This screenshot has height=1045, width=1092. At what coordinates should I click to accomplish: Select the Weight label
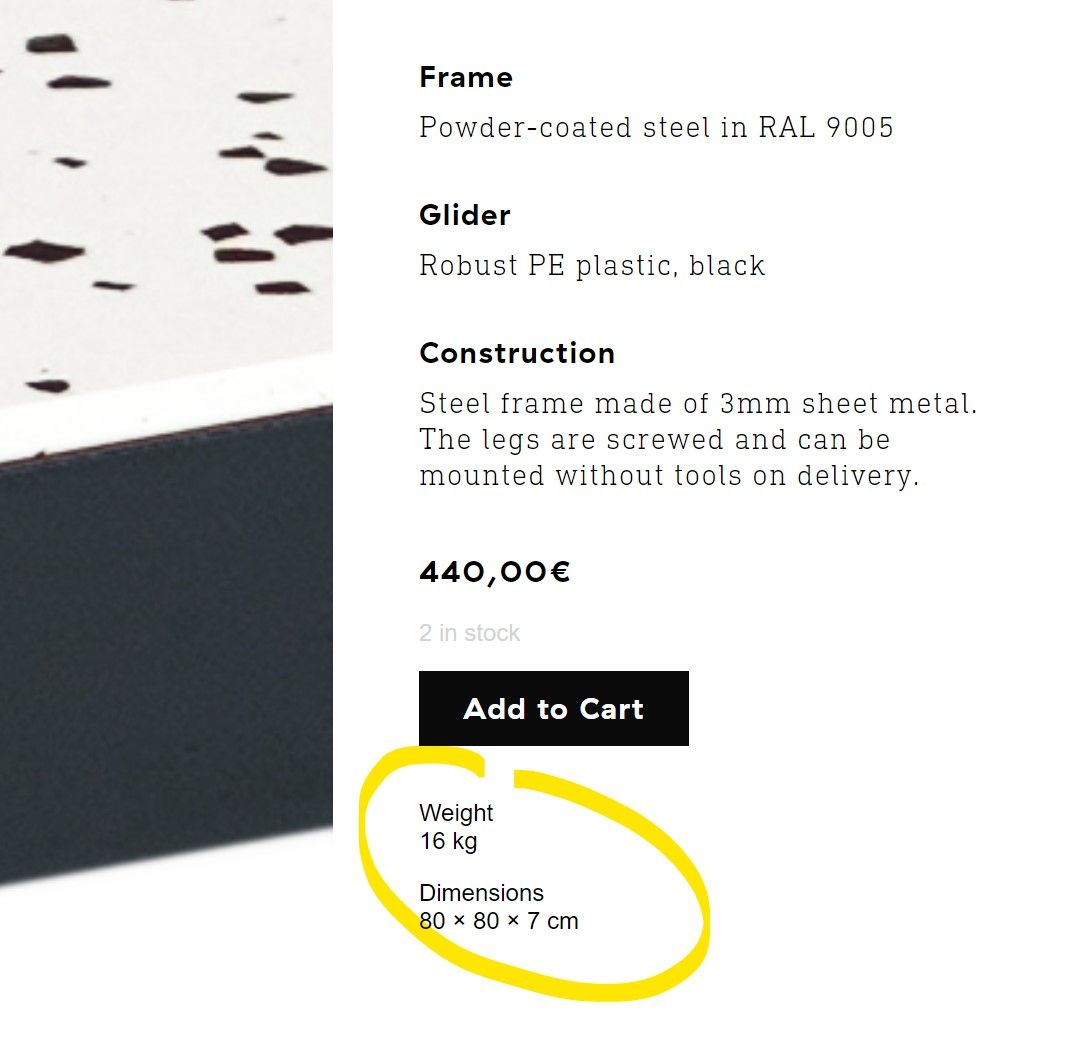[456, 813]
